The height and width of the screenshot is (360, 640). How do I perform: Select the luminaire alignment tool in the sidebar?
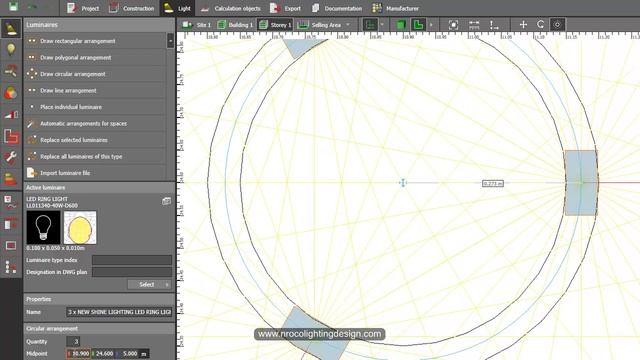tap(11, 71)
